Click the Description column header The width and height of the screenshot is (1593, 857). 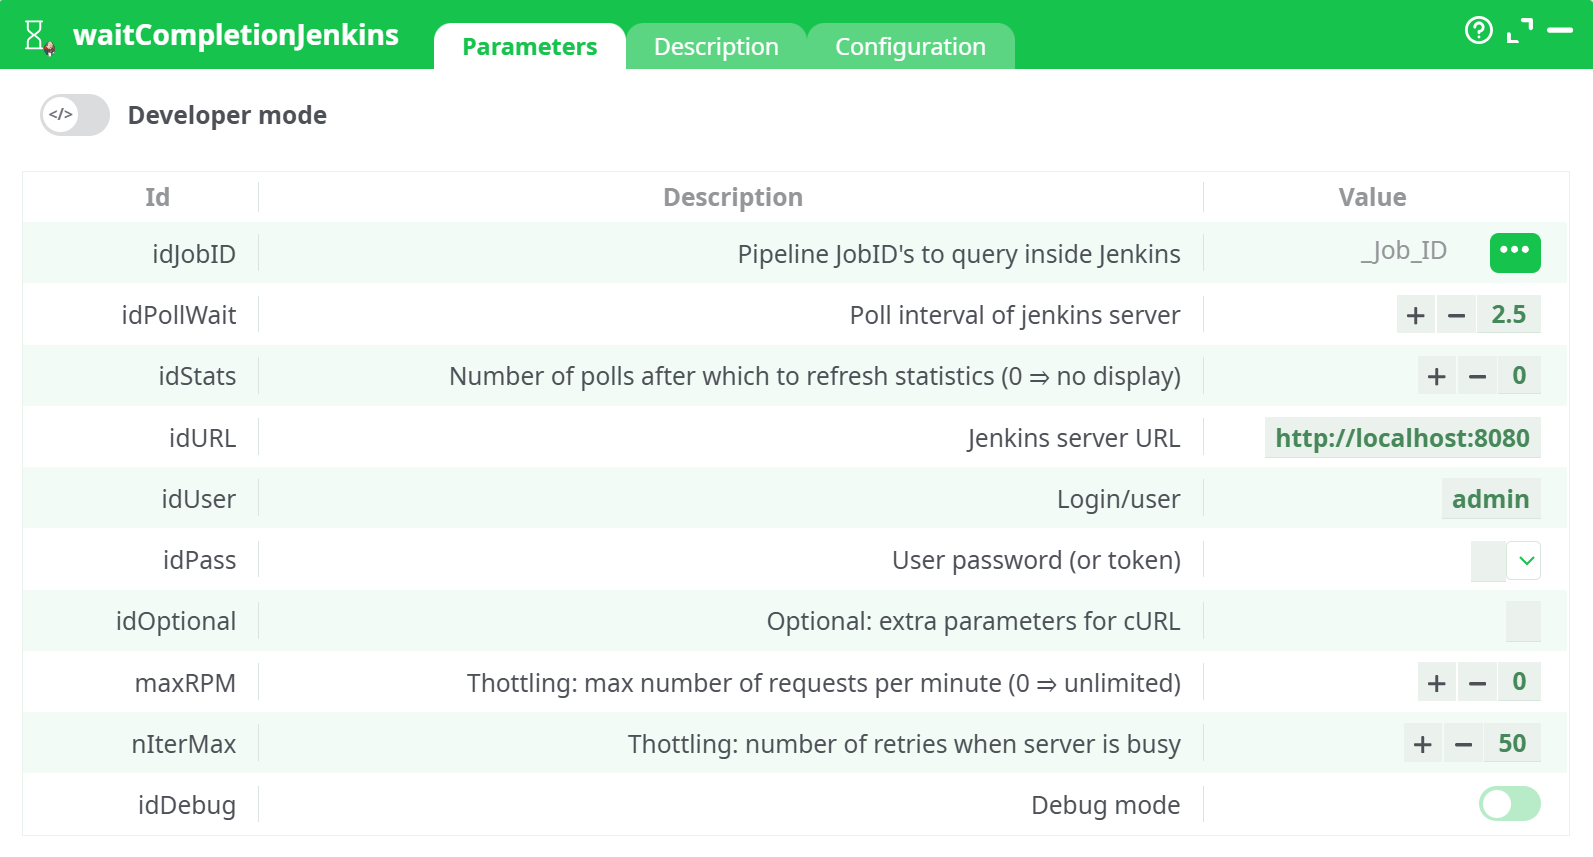[733, 197]
